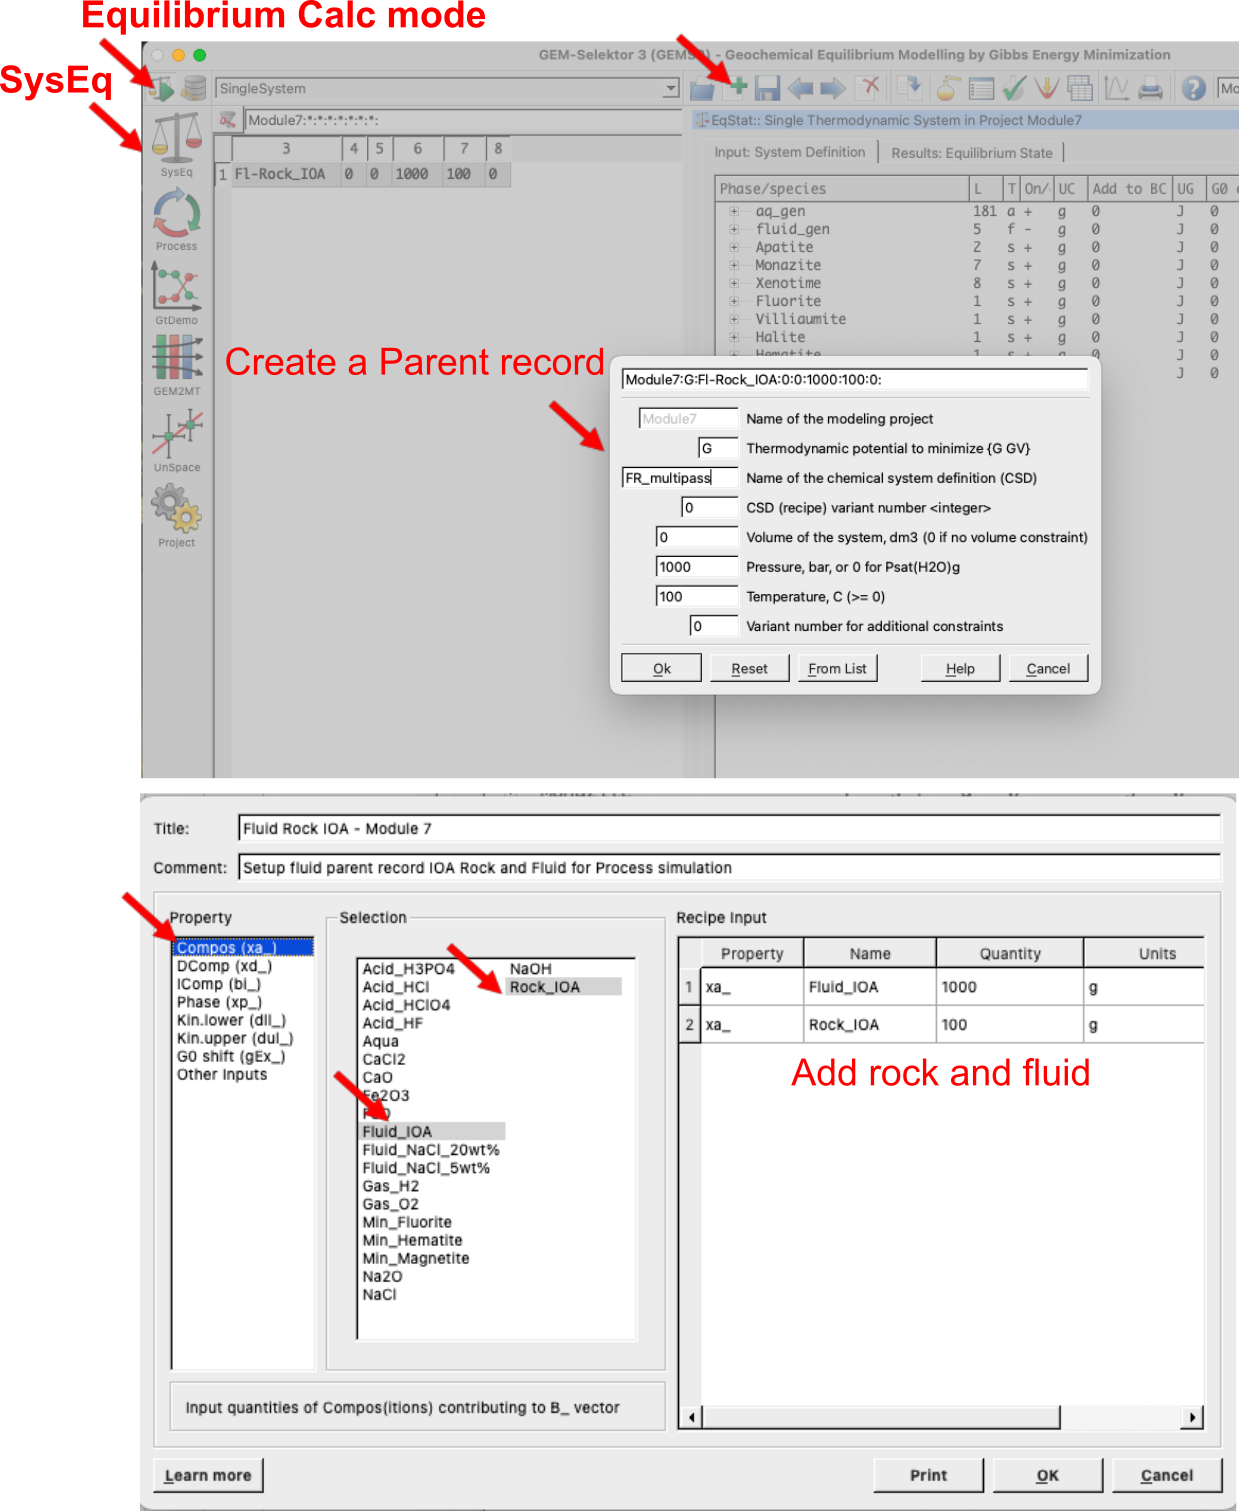Expand the Apatite phase node

pos(734,248)
